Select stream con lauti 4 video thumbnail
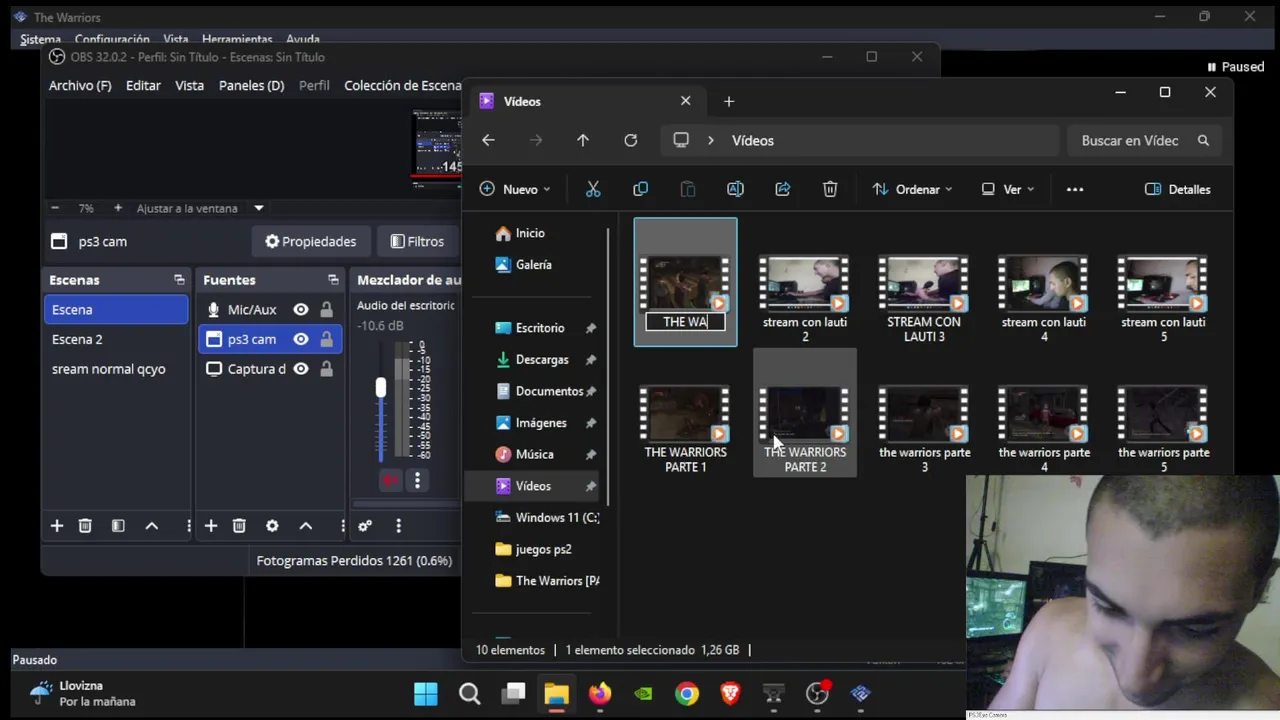 (x=1043, y=283)
